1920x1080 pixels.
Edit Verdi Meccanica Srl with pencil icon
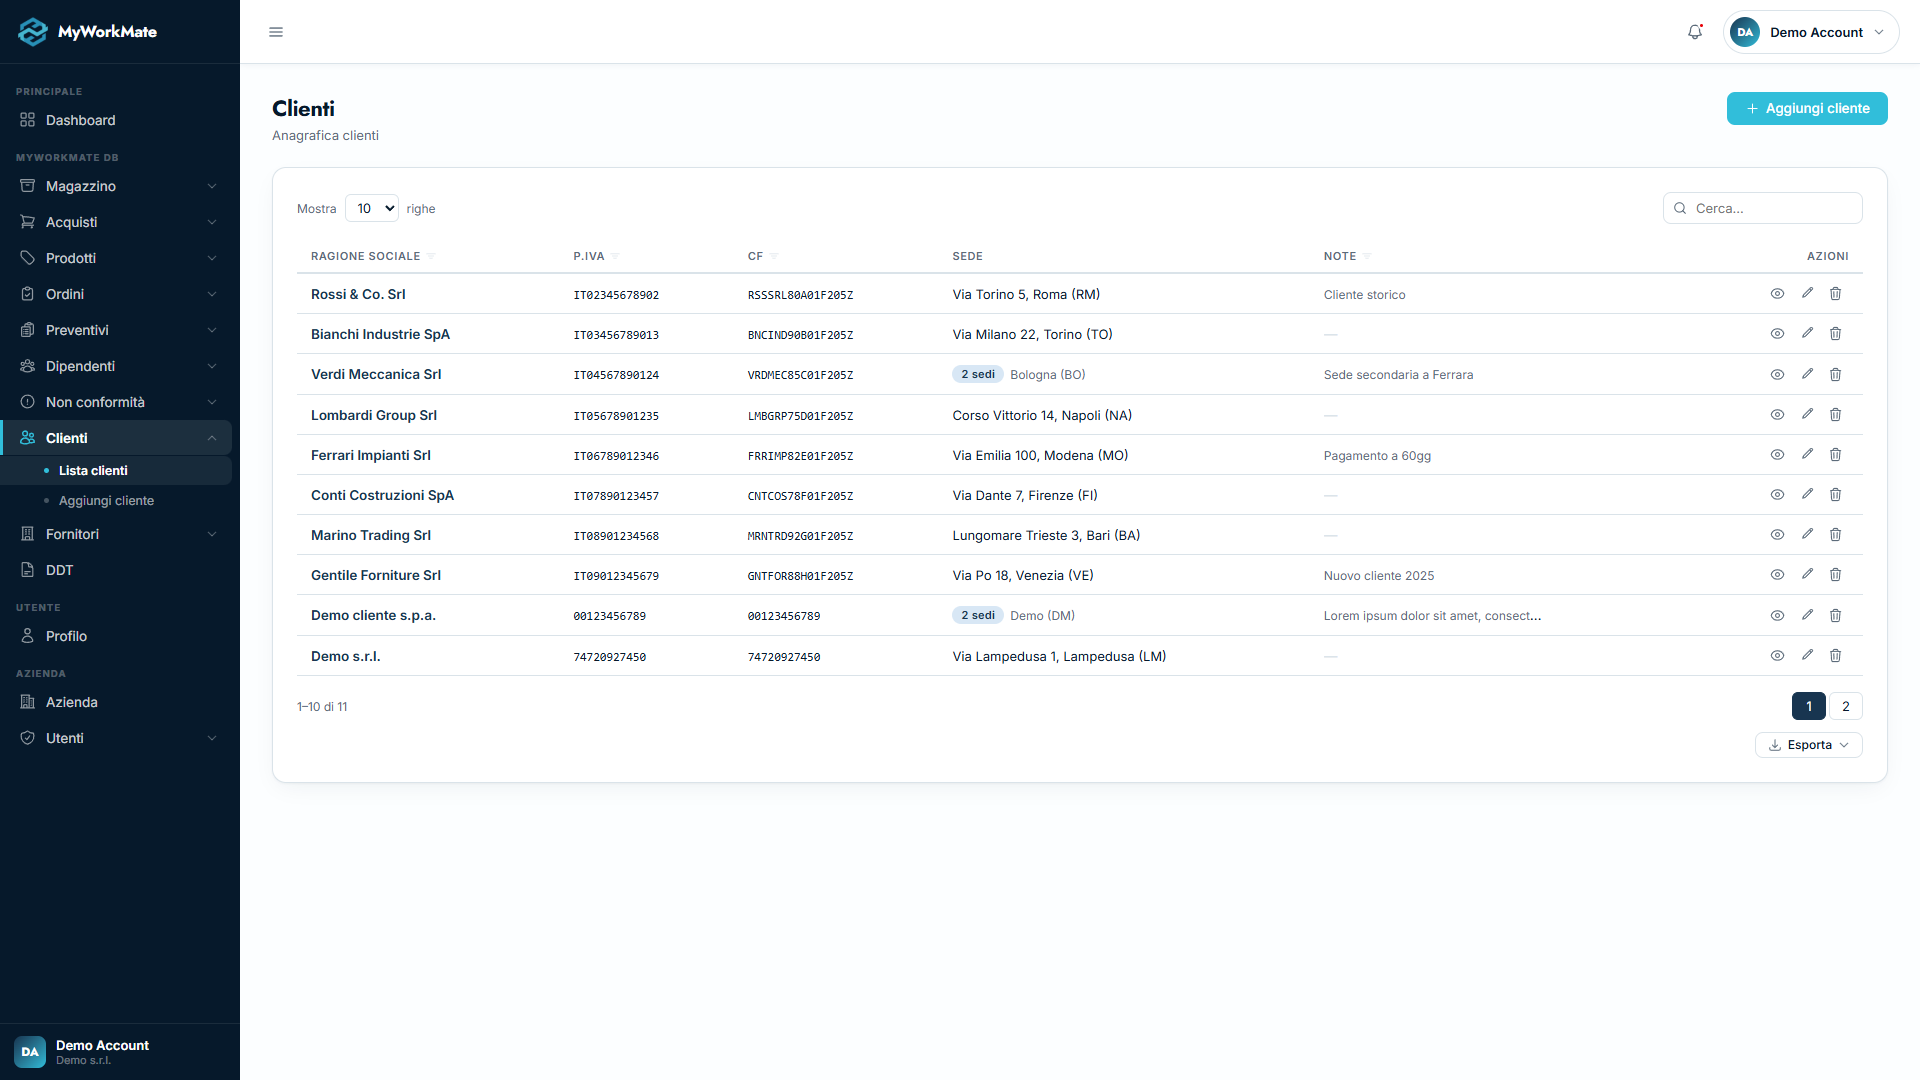pos(1807,375)
